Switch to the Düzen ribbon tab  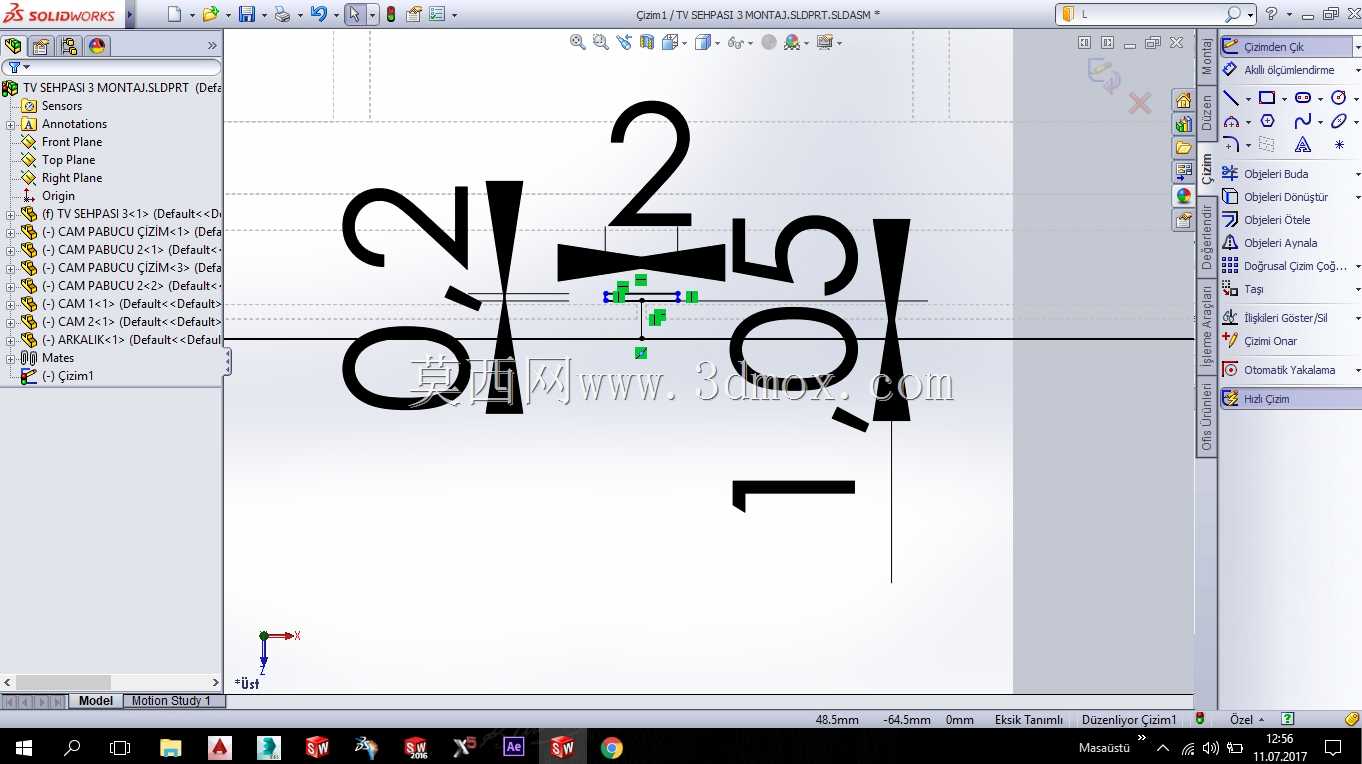point(1207,113)
